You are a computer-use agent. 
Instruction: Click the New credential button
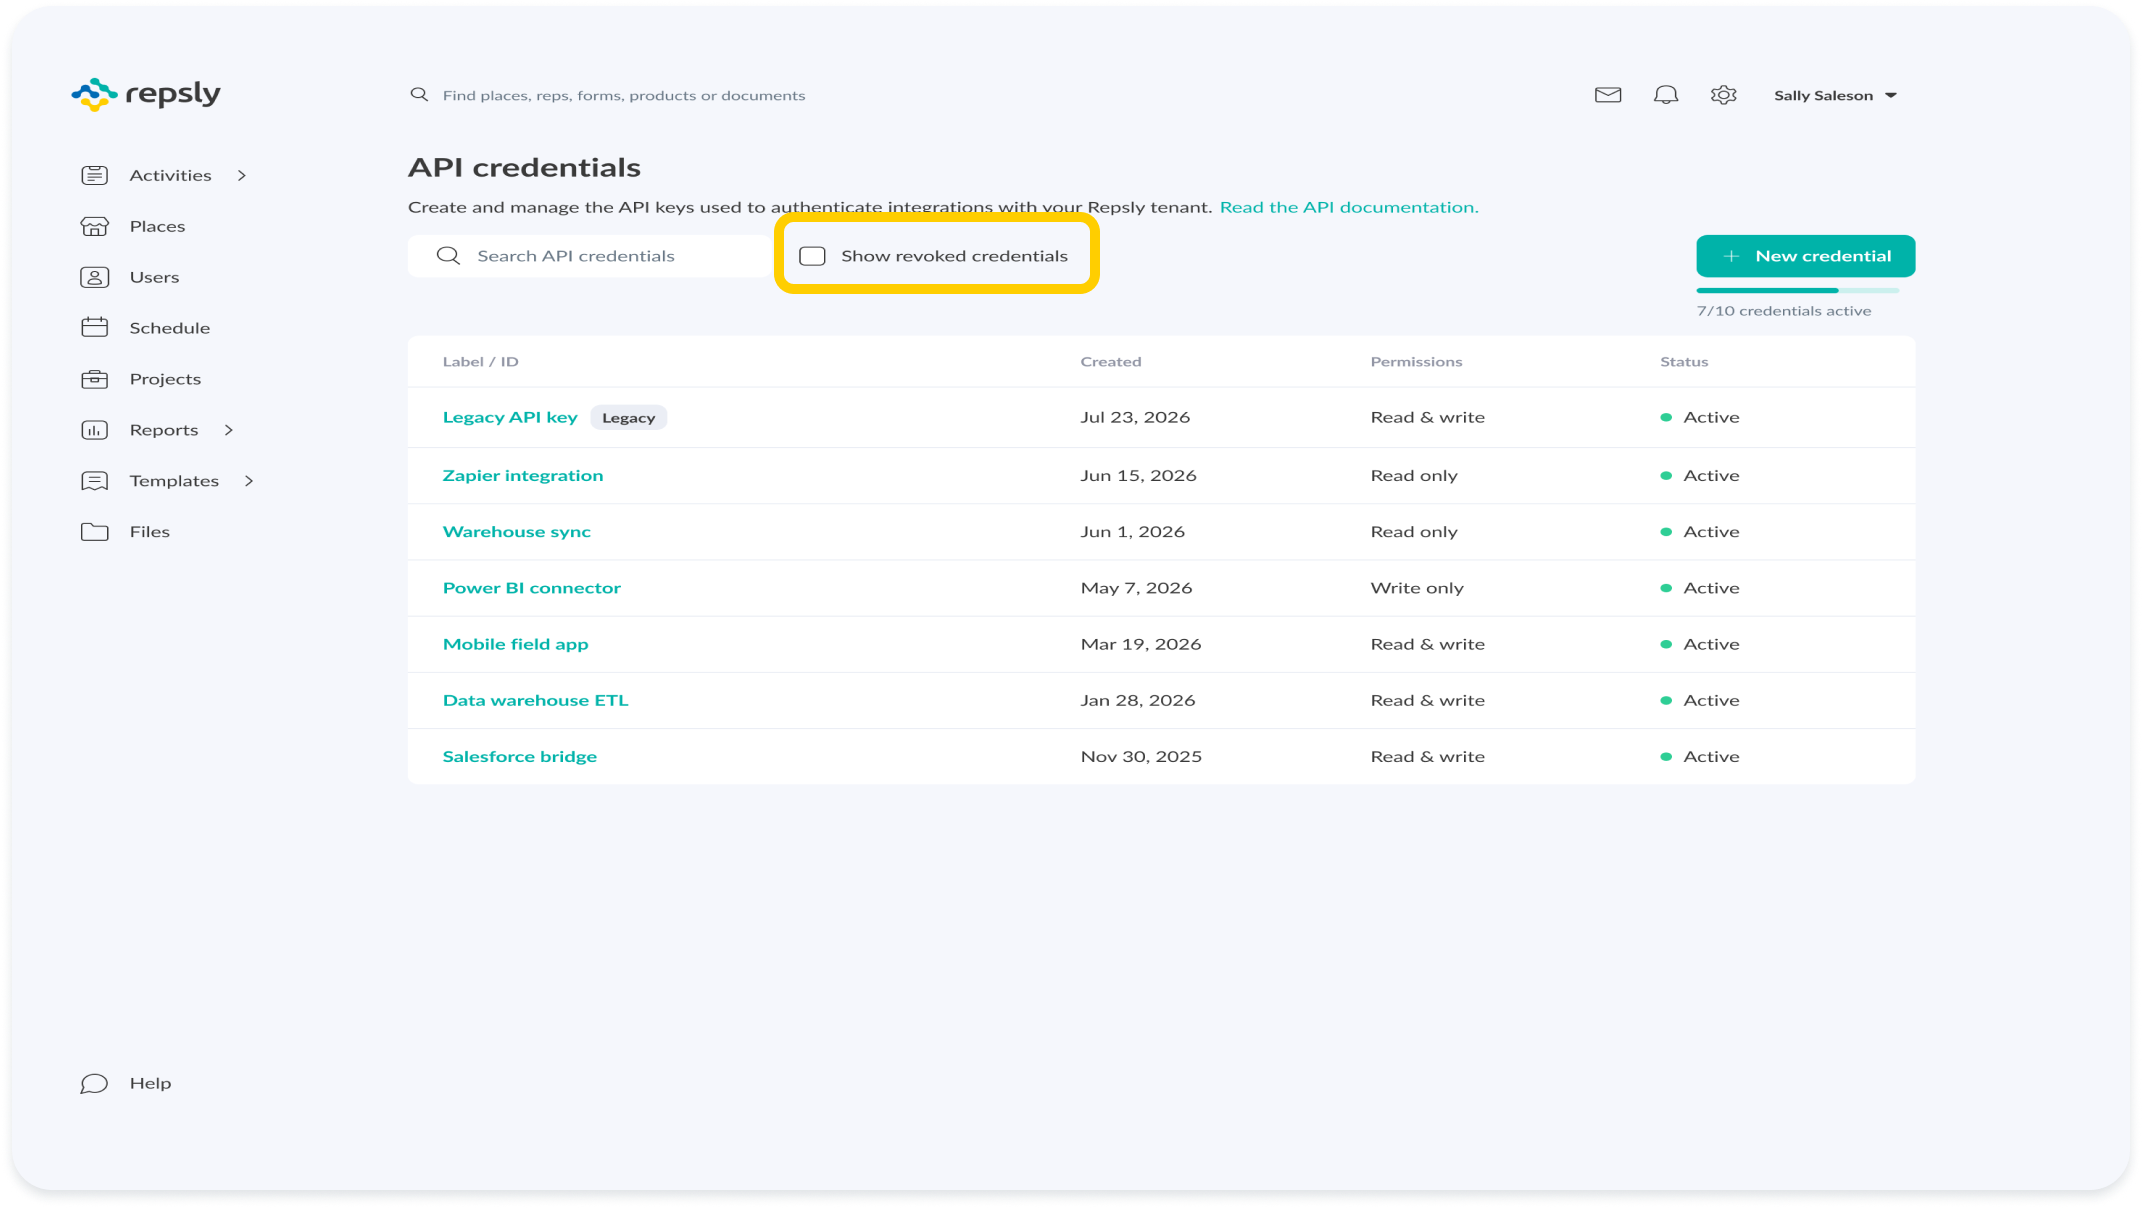coord(1805,256)
